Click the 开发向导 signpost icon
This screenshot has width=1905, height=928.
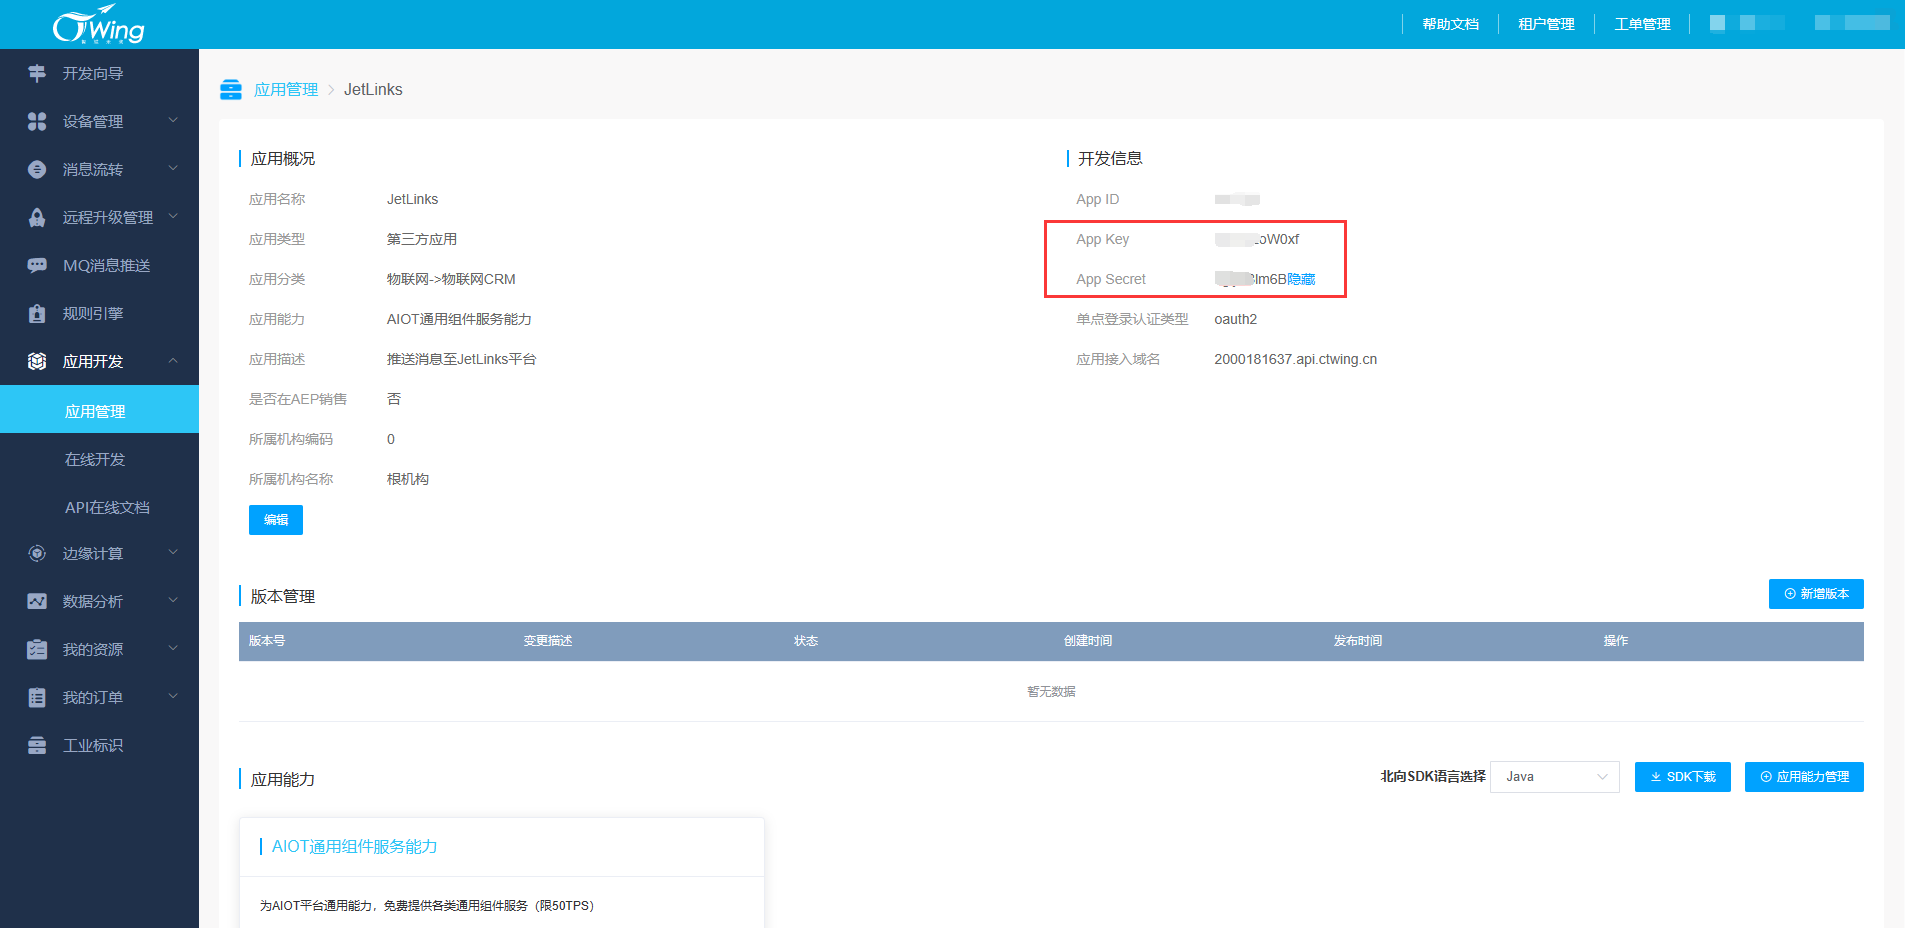tap(37, 73)
